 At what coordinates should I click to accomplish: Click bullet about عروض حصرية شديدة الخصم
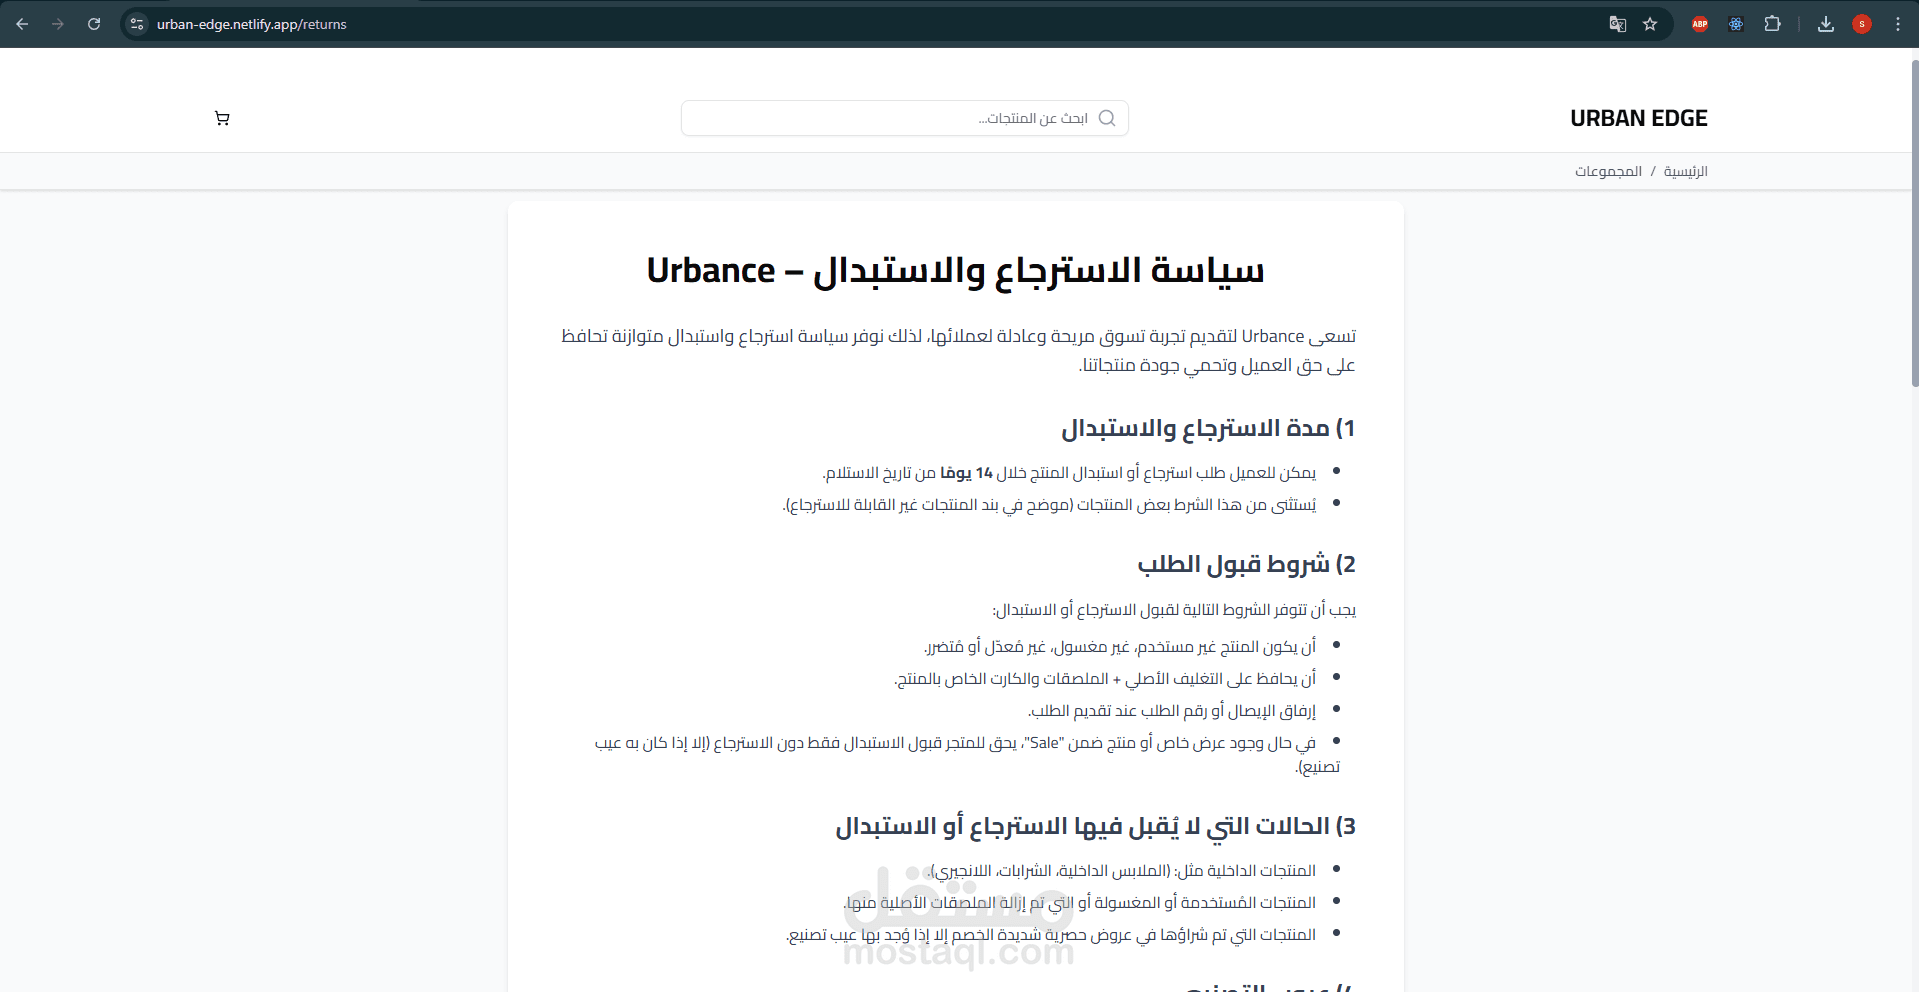click(1051, 935)
